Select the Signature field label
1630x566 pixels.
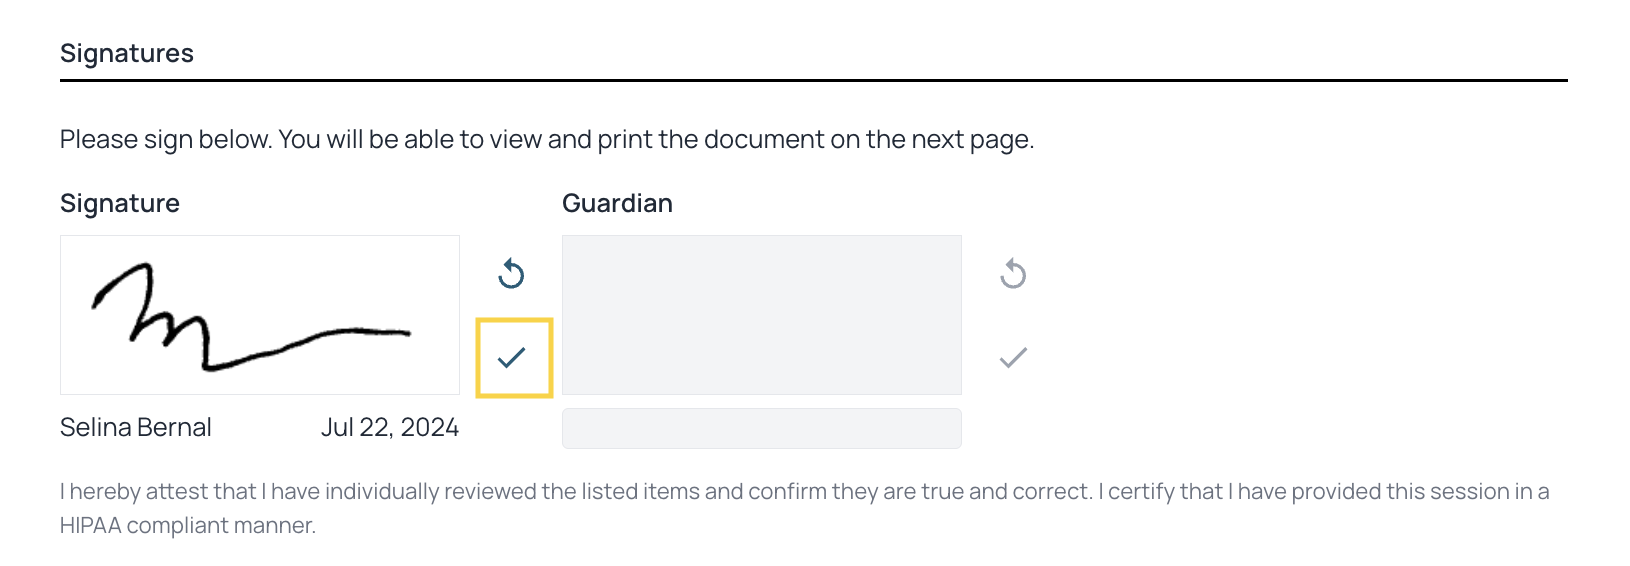tap(120, 203)
